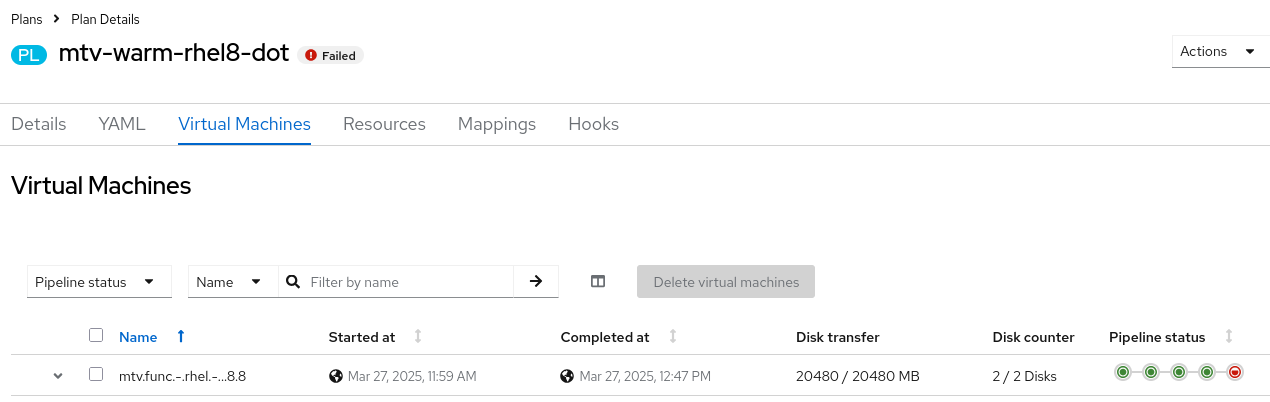This screenshot has height=402, width=1270.
Task: Sort by Completed at column arrows
Action: [x=672, y=337]
